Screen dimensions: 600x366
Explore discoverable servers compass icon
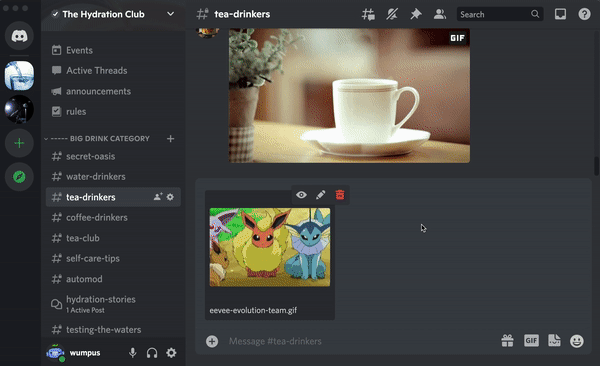click(19, 177)
